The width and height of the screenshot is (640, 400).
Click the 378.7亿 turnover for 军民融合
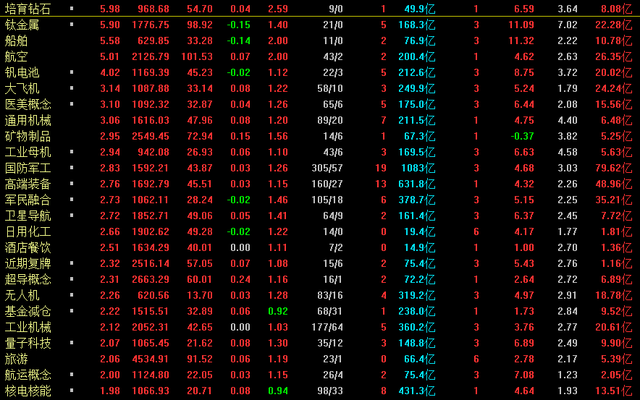click(417, 200)
